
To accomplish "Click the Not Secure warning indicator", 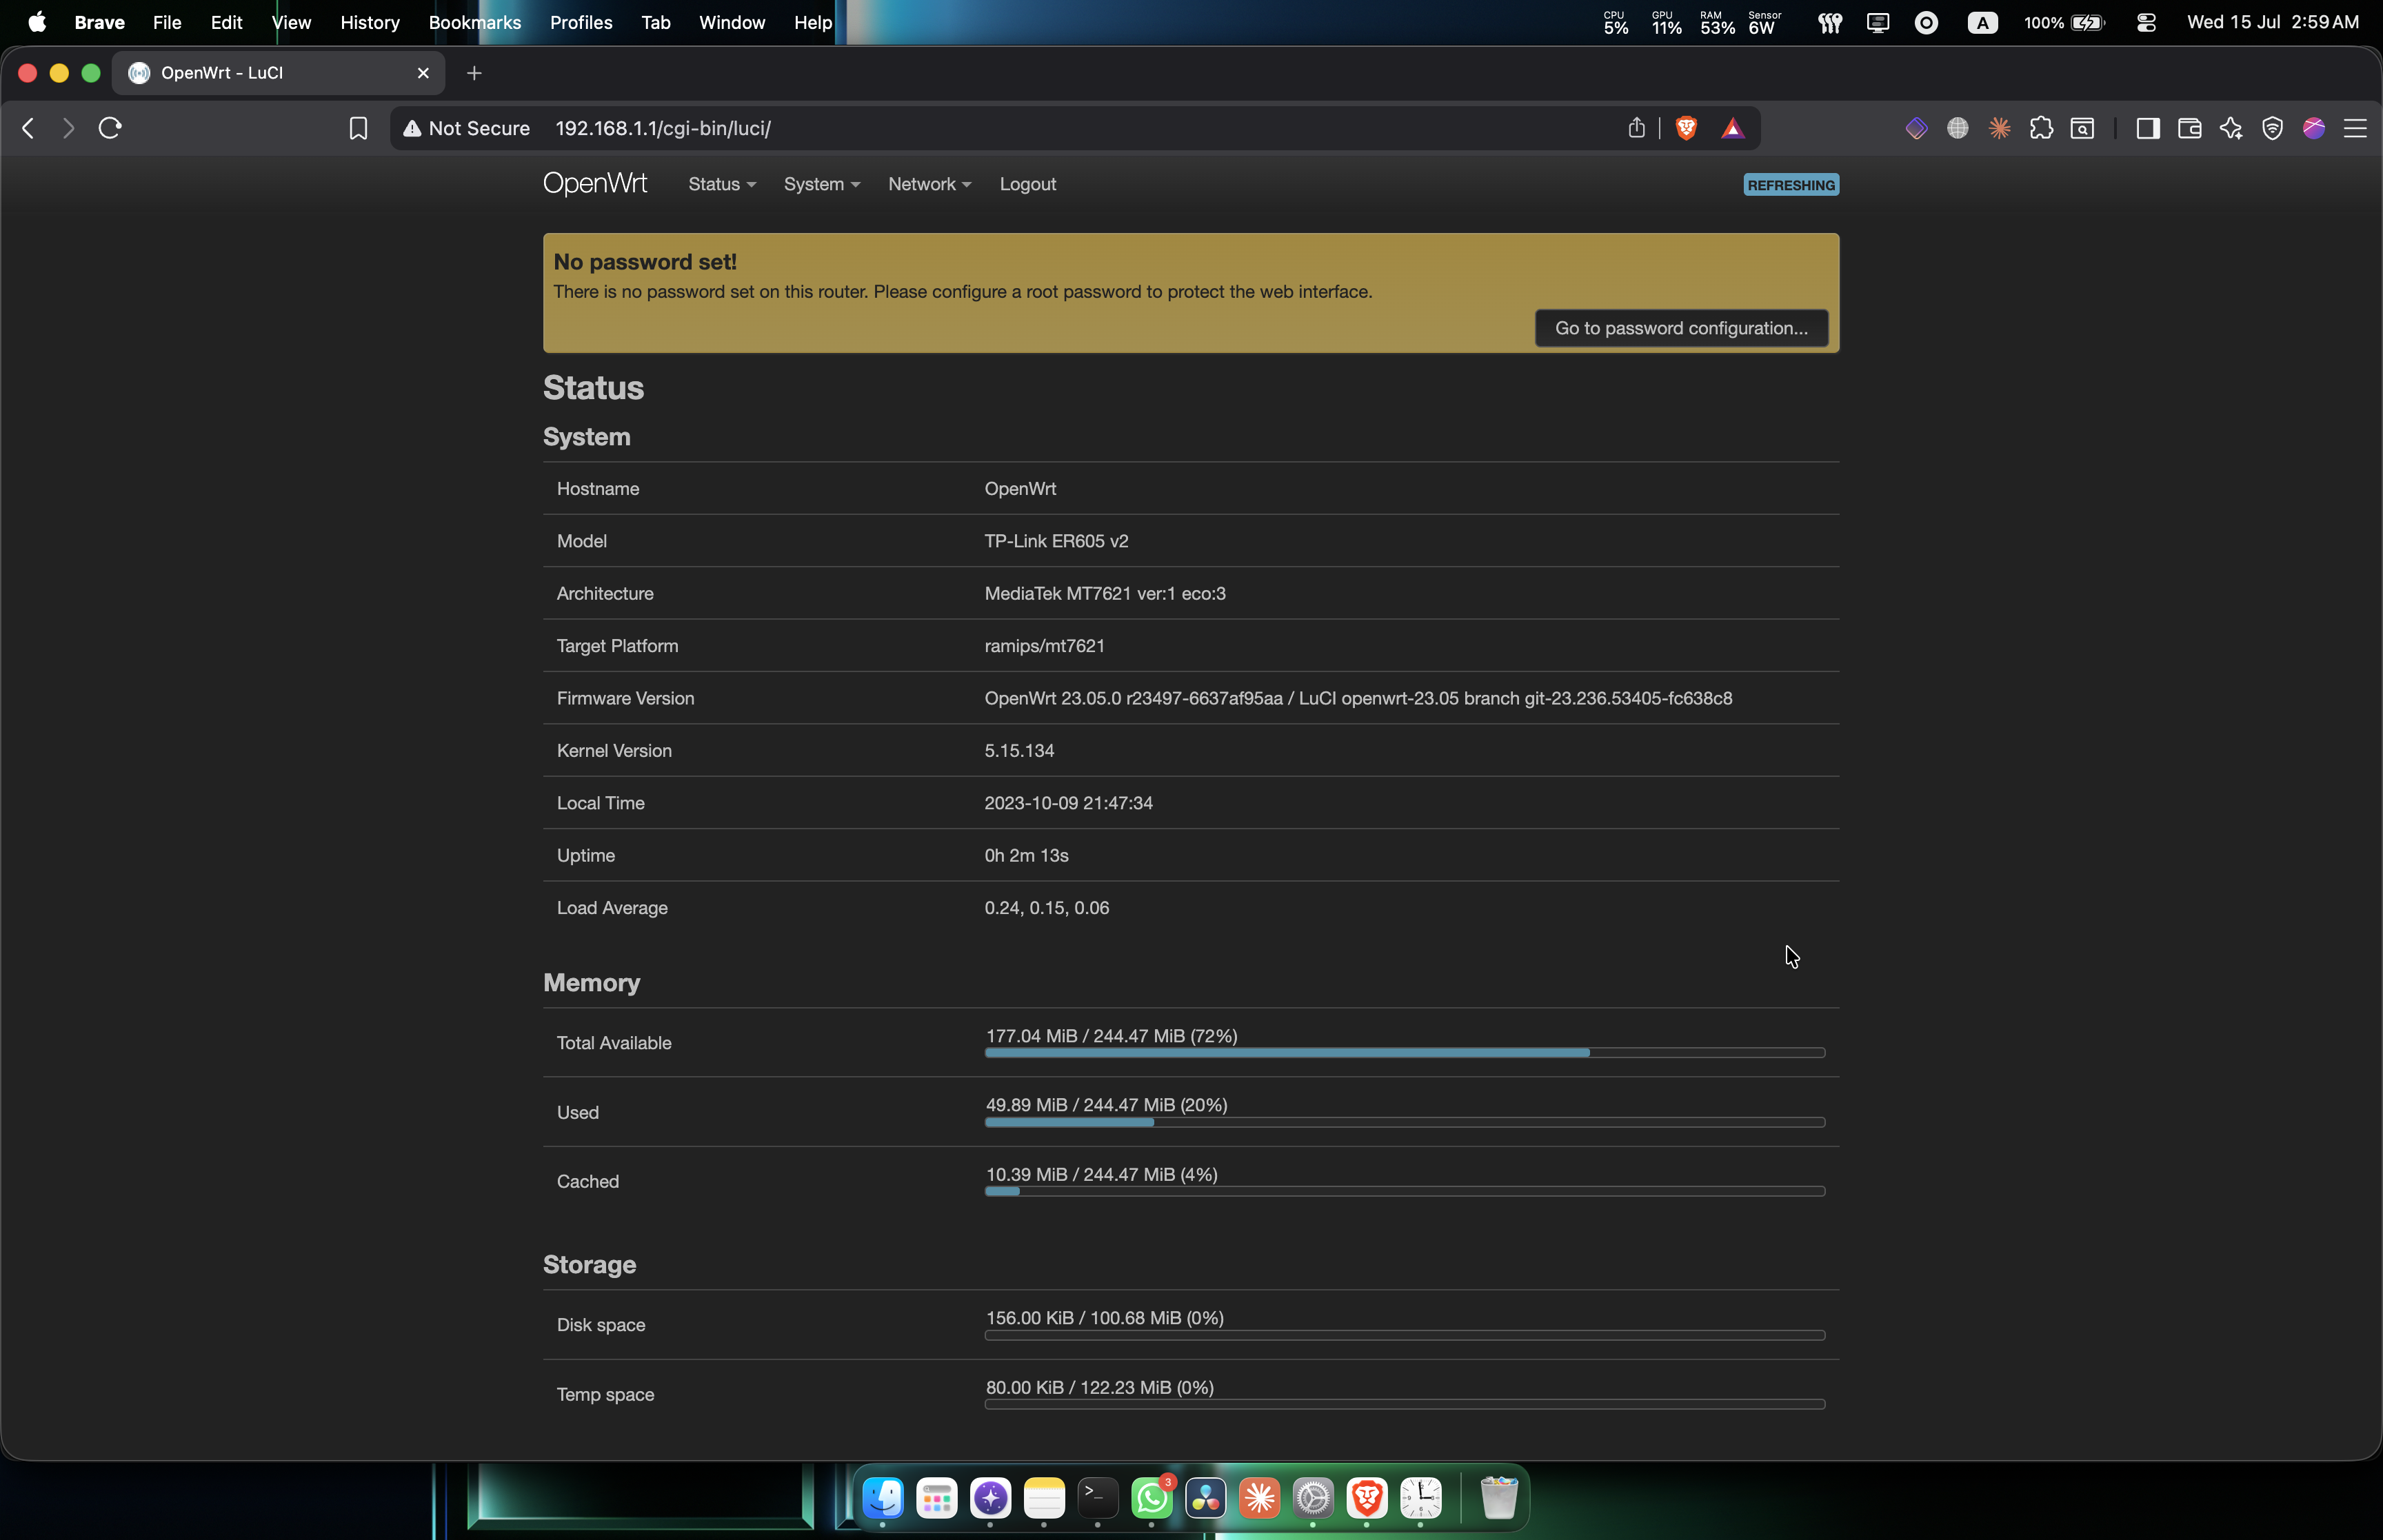I will [x=466, y=128].
